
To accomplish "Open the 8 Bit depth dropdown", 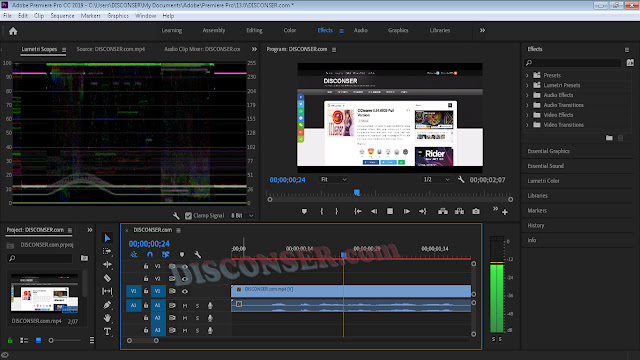I will click(x=242, y=216).
